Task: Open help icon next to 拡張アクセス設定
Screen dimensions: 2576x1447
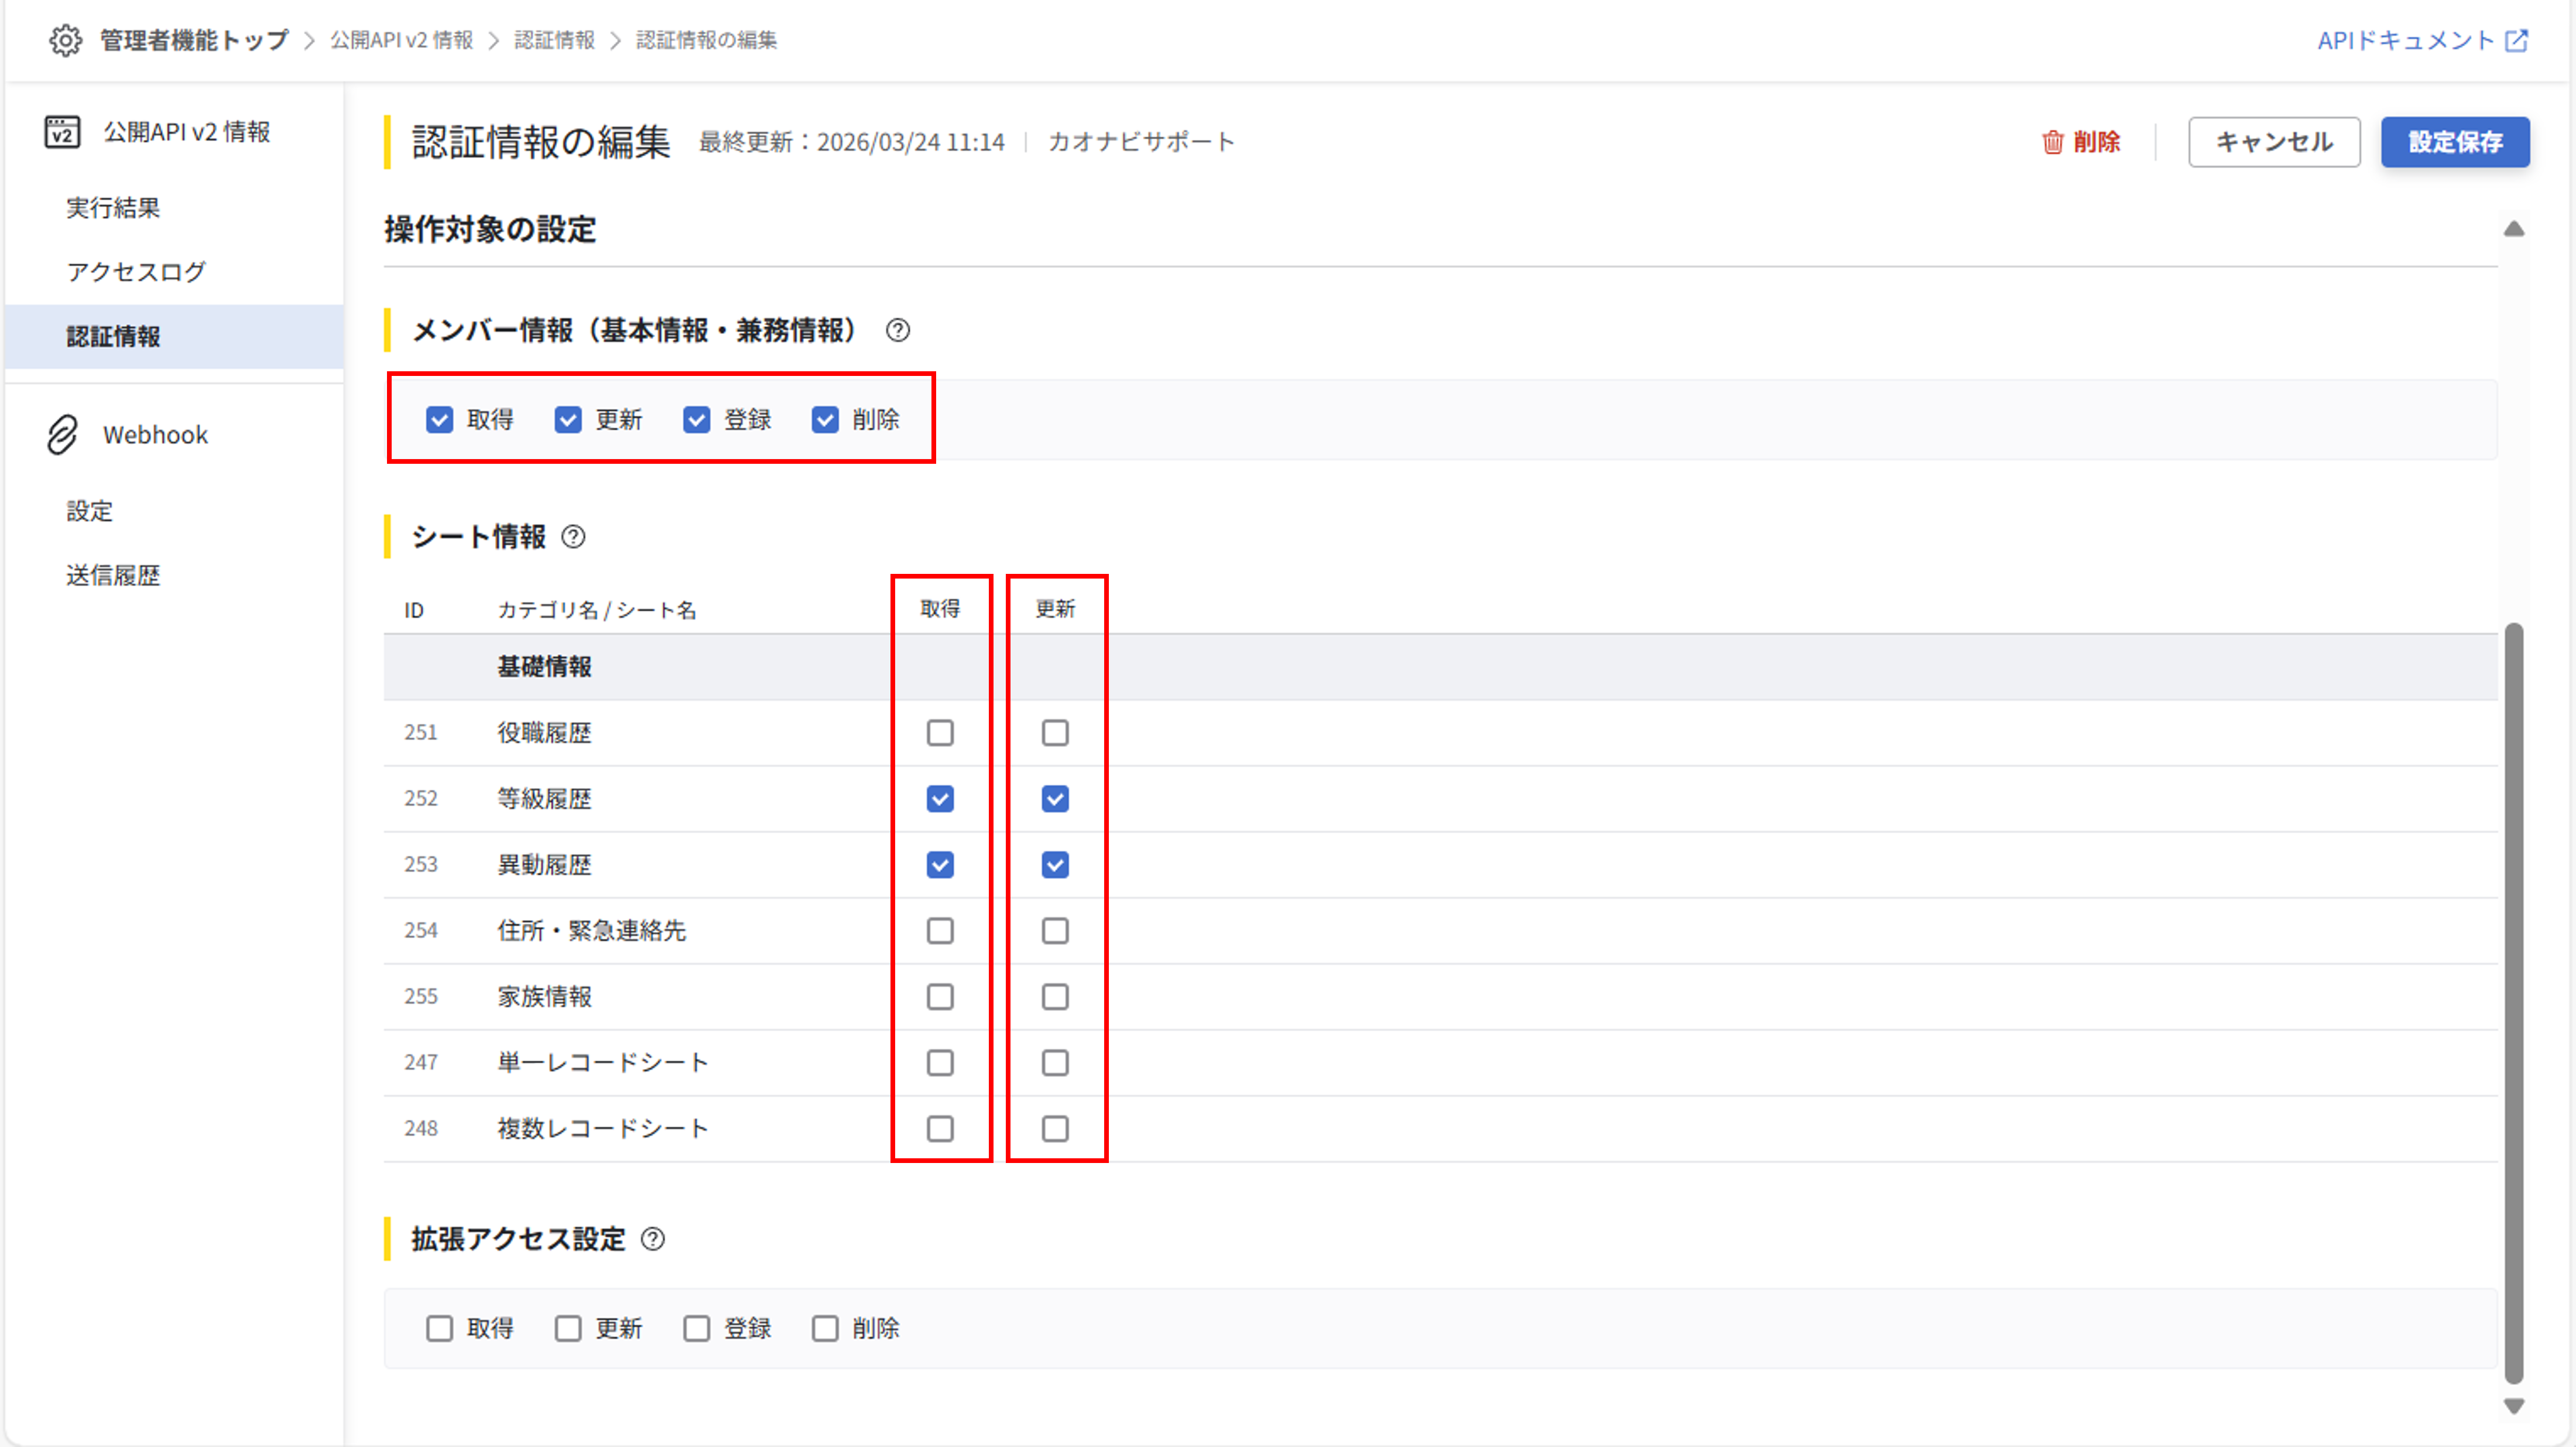Action: (652, 1240)
